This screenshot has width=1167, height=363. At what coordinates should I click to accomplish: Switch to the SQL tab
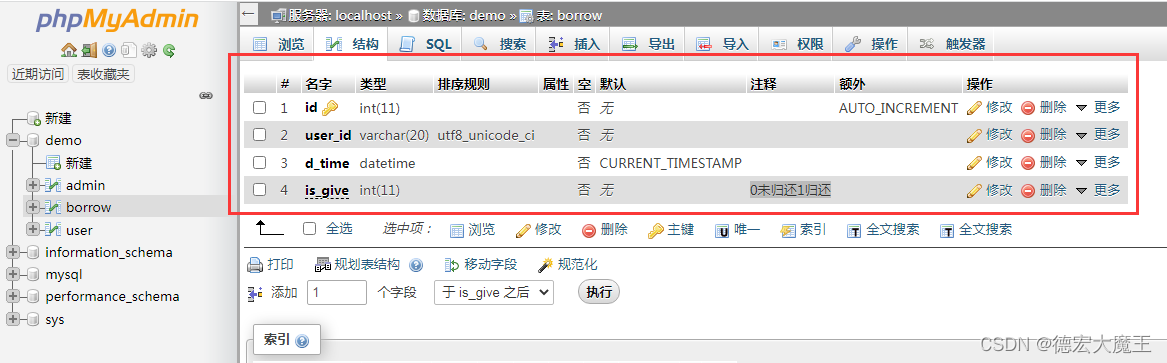tap(426, 45)
